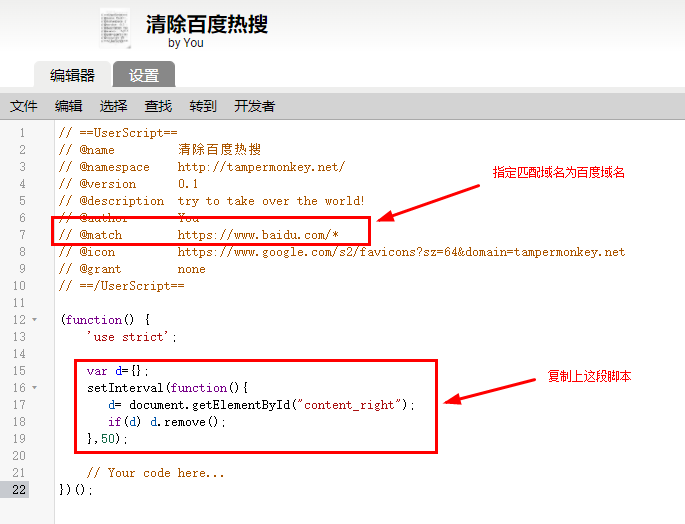Click the '// Your code here...' comment
The image size is (685, 524).
(155, 473)
